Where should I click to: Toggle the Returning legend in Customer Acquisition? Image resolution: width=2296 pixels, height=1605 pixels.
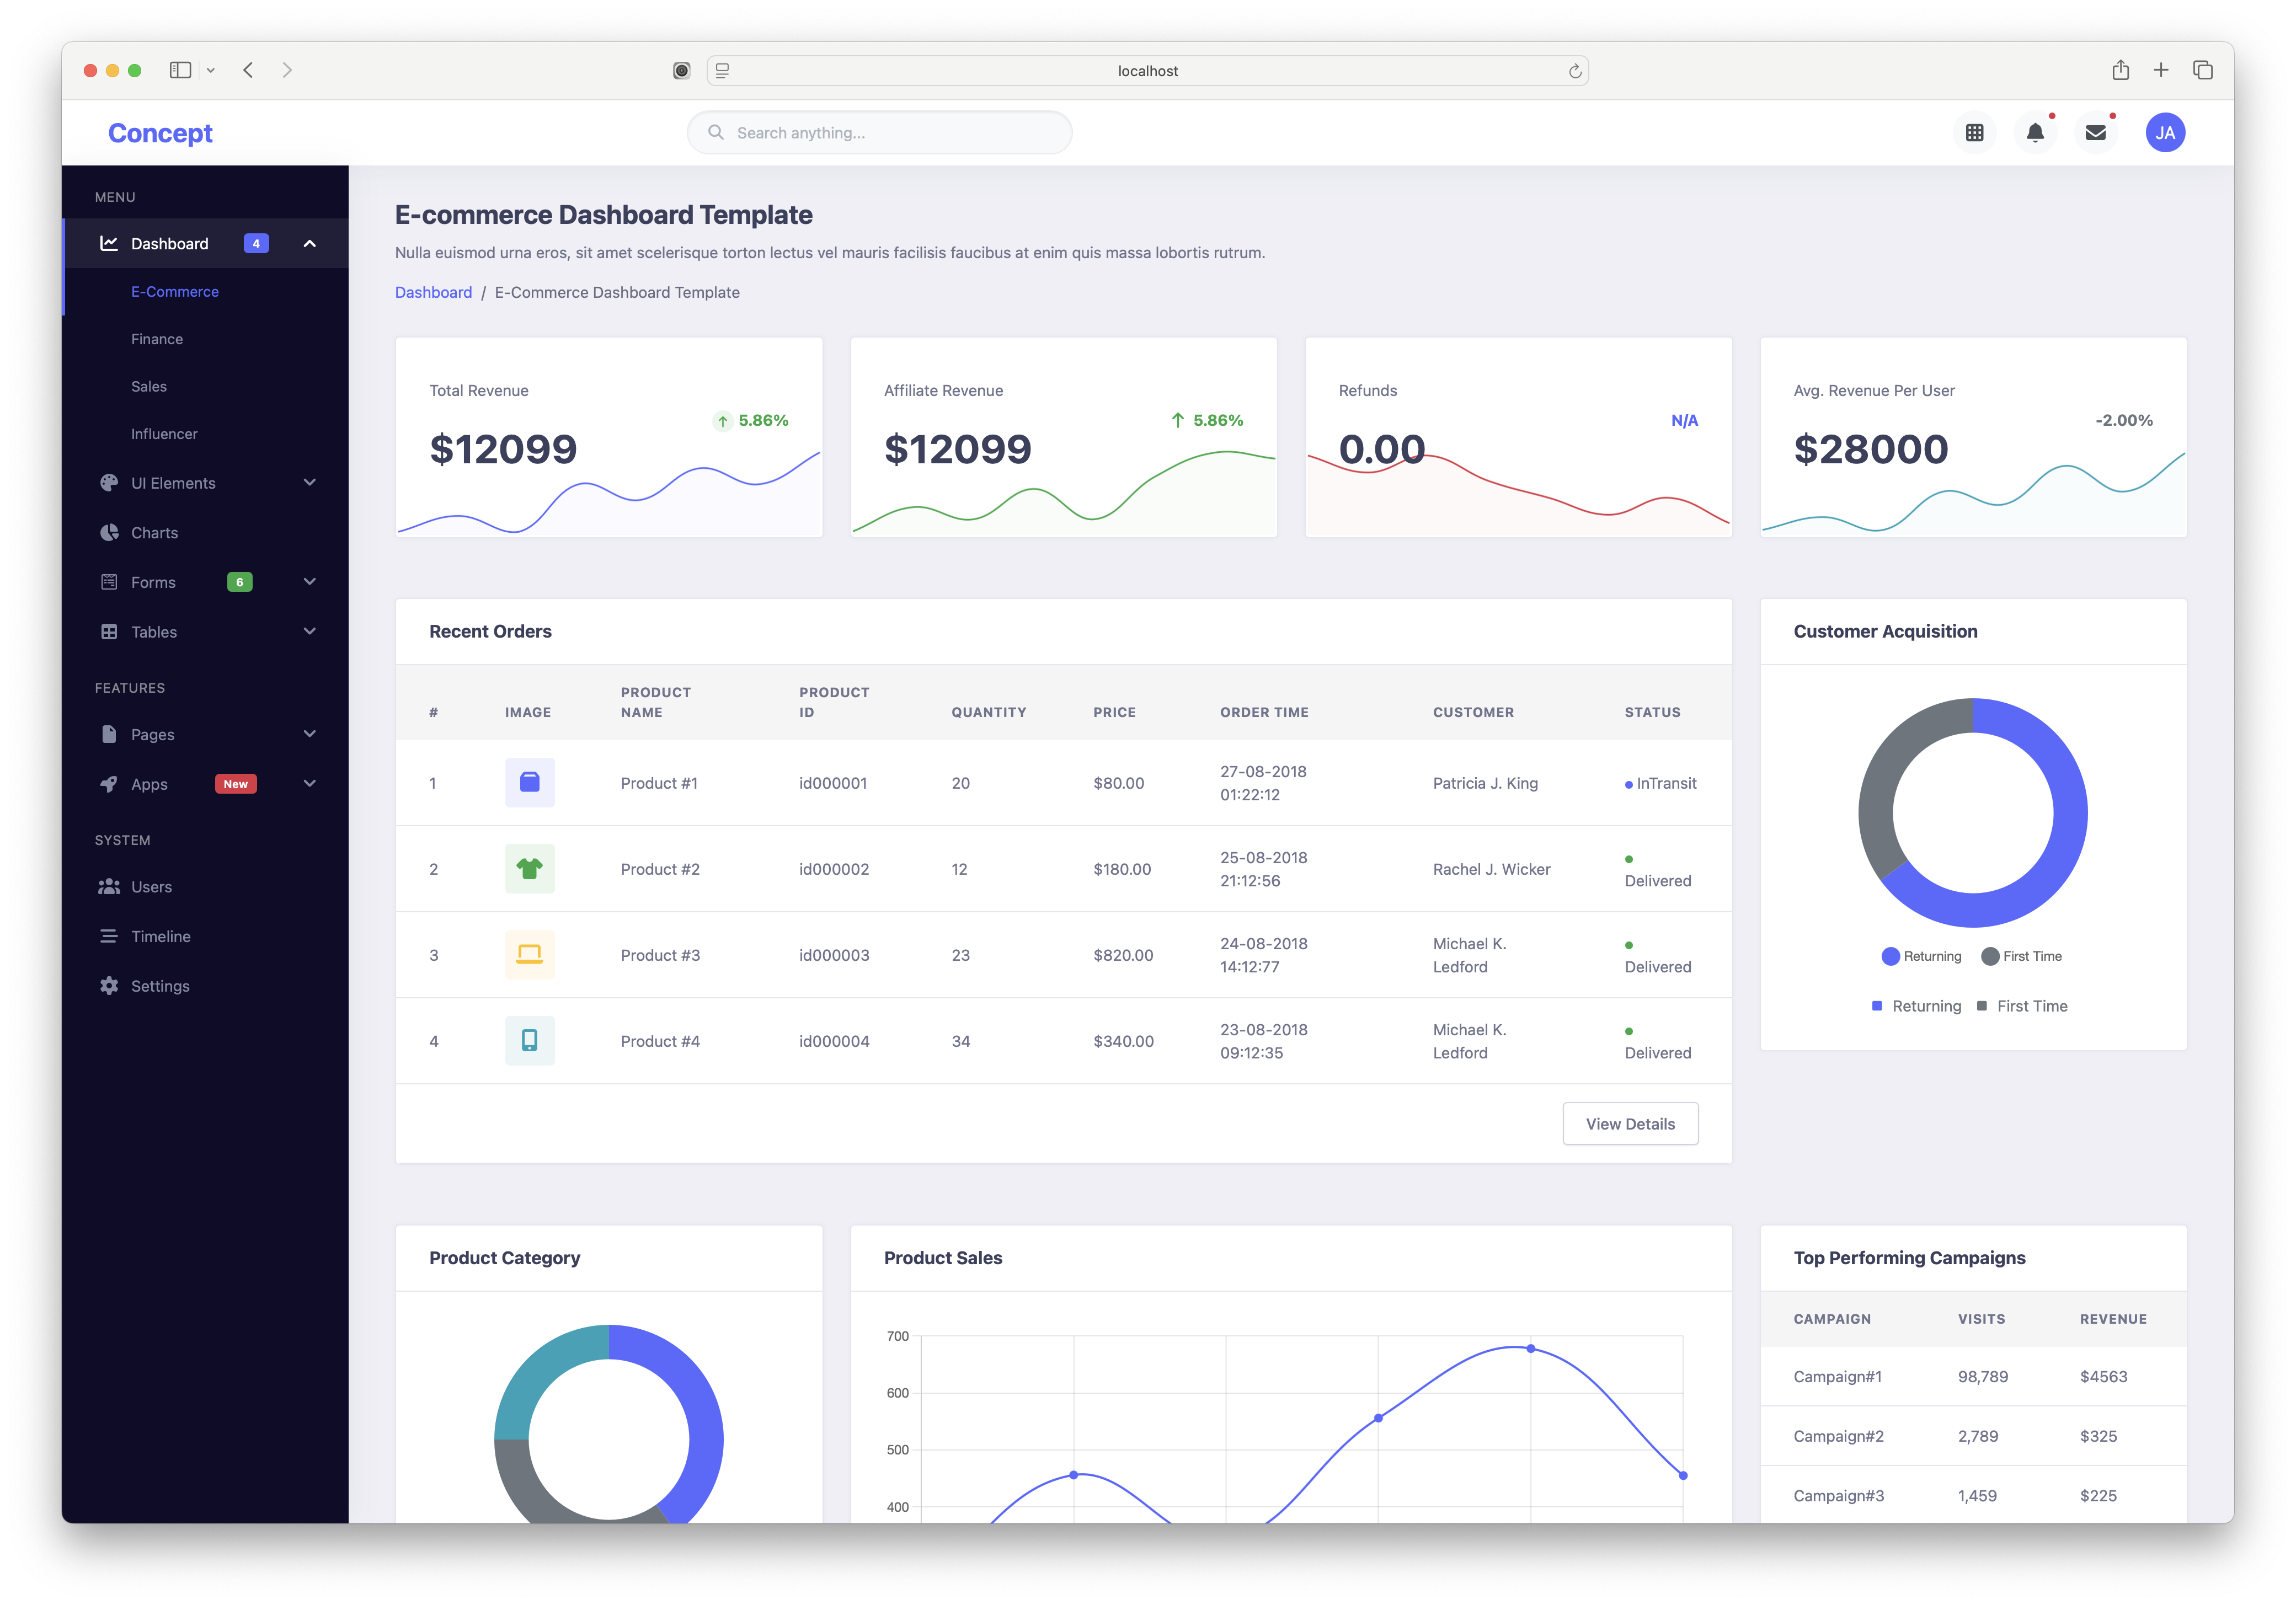(1920, 956)
